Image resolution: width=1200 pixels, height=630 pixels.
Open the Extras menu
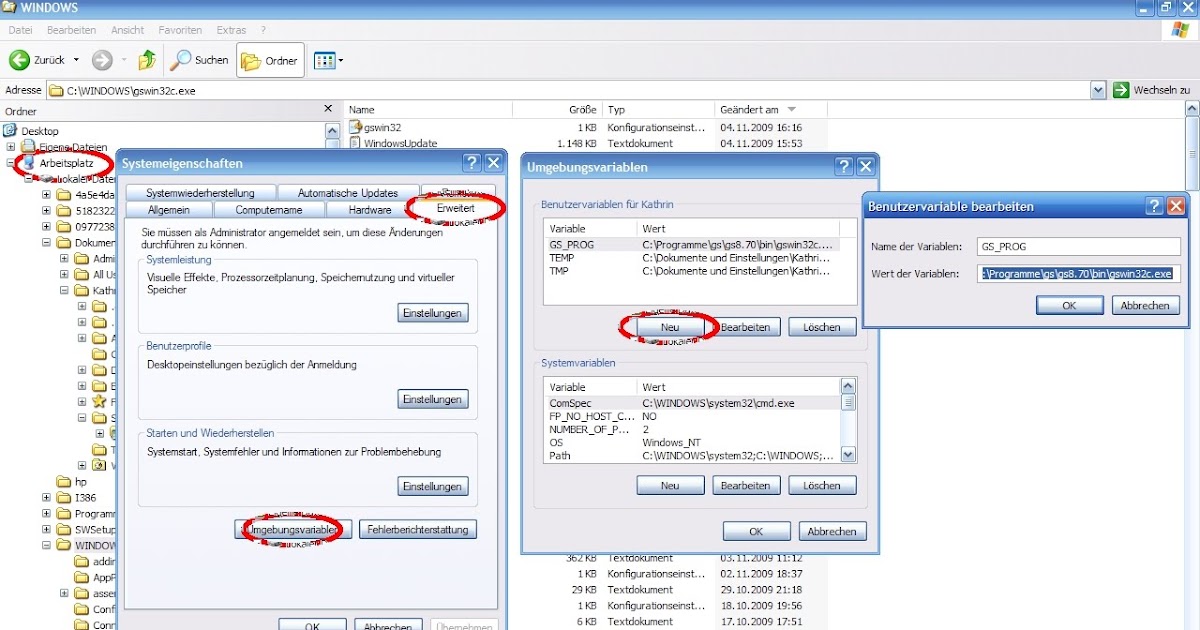(x=231, y=30)
